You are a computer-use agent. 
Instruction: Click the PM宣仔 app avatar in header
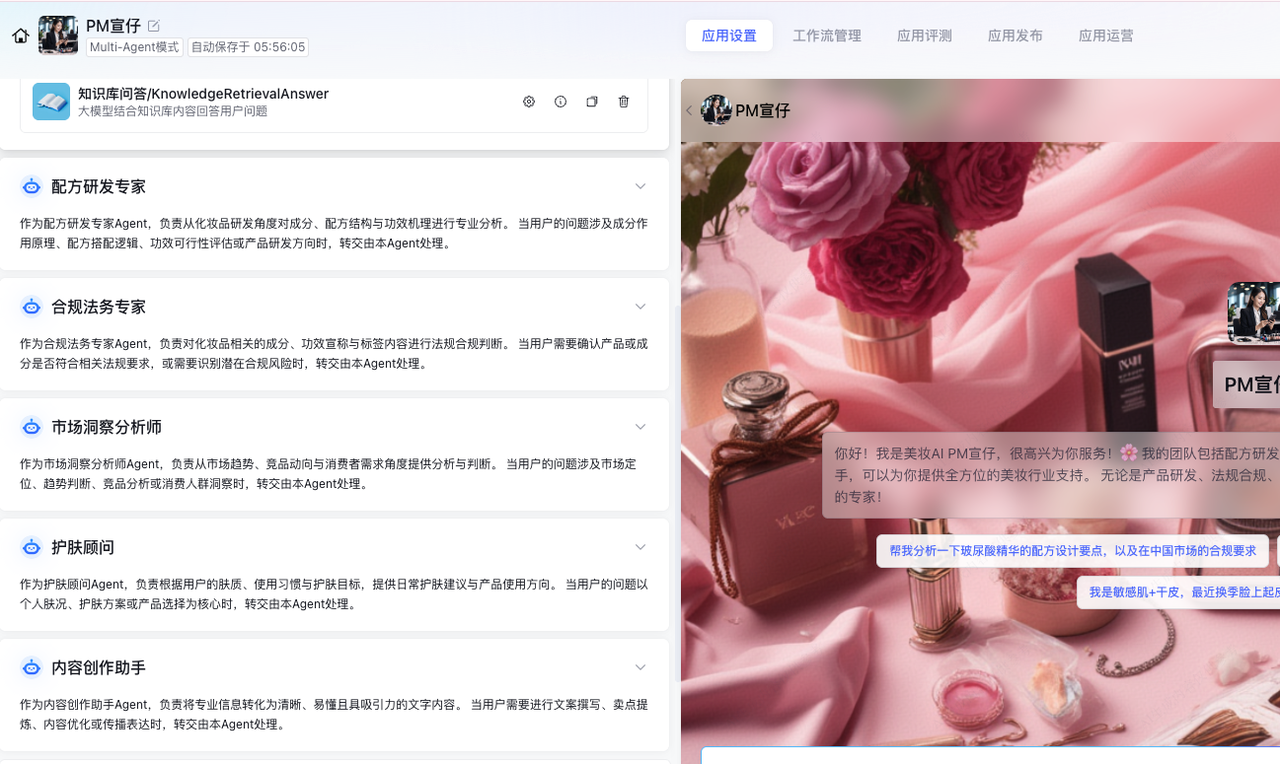point(58,35)
